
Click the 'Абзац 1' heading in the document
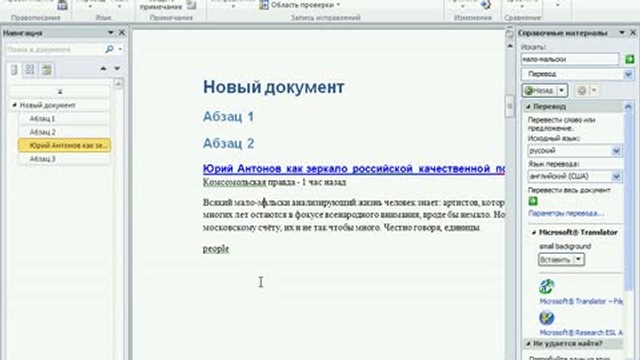(x=228, y=117)
